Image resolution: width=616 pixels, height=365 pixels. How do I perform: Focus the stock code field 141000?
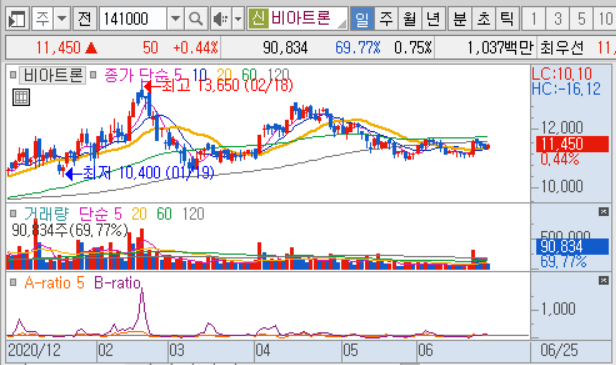click(133, 18)
